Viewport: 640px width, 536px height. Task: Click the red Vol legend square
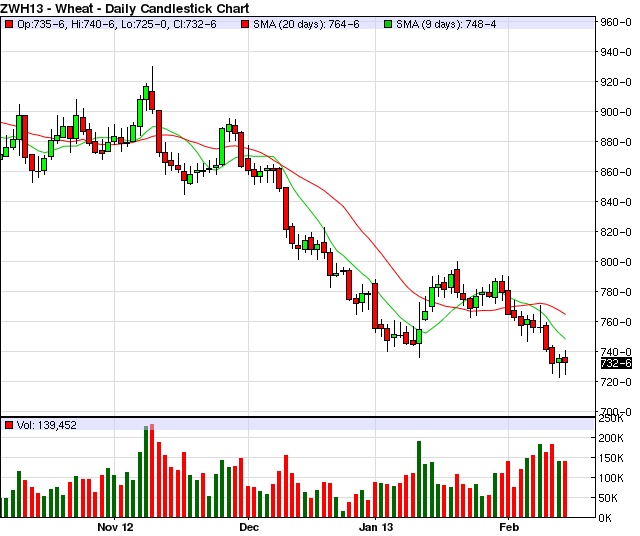[x=9, y=425]
